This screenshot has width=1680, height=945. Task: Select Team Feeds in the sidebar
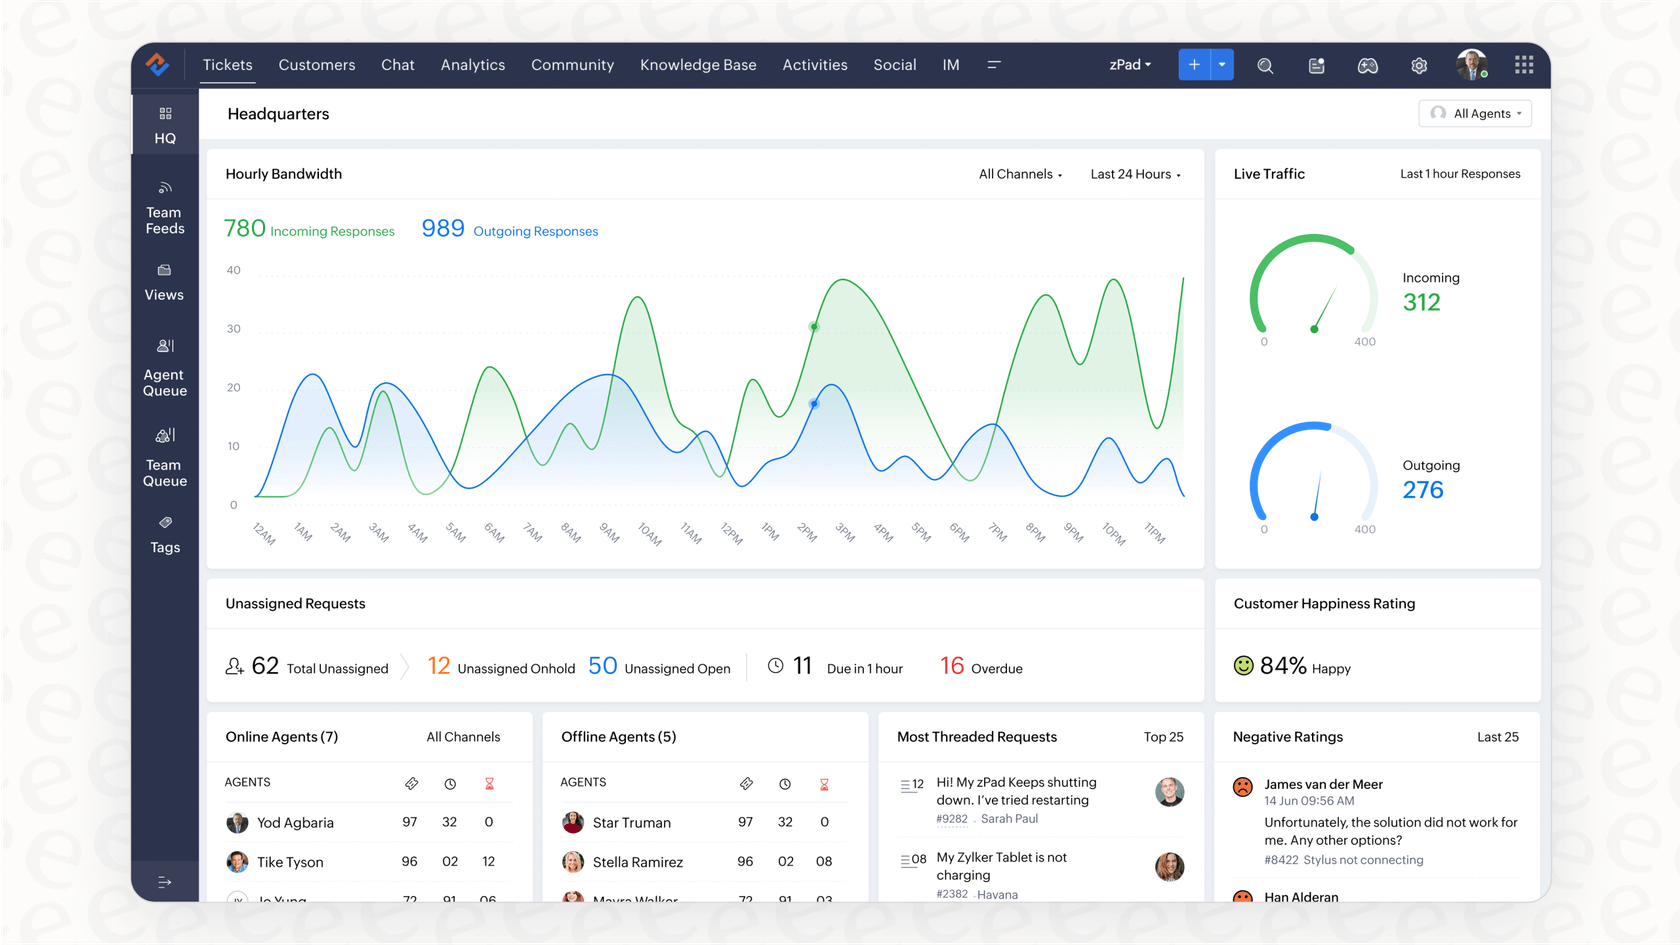(164, 207)
